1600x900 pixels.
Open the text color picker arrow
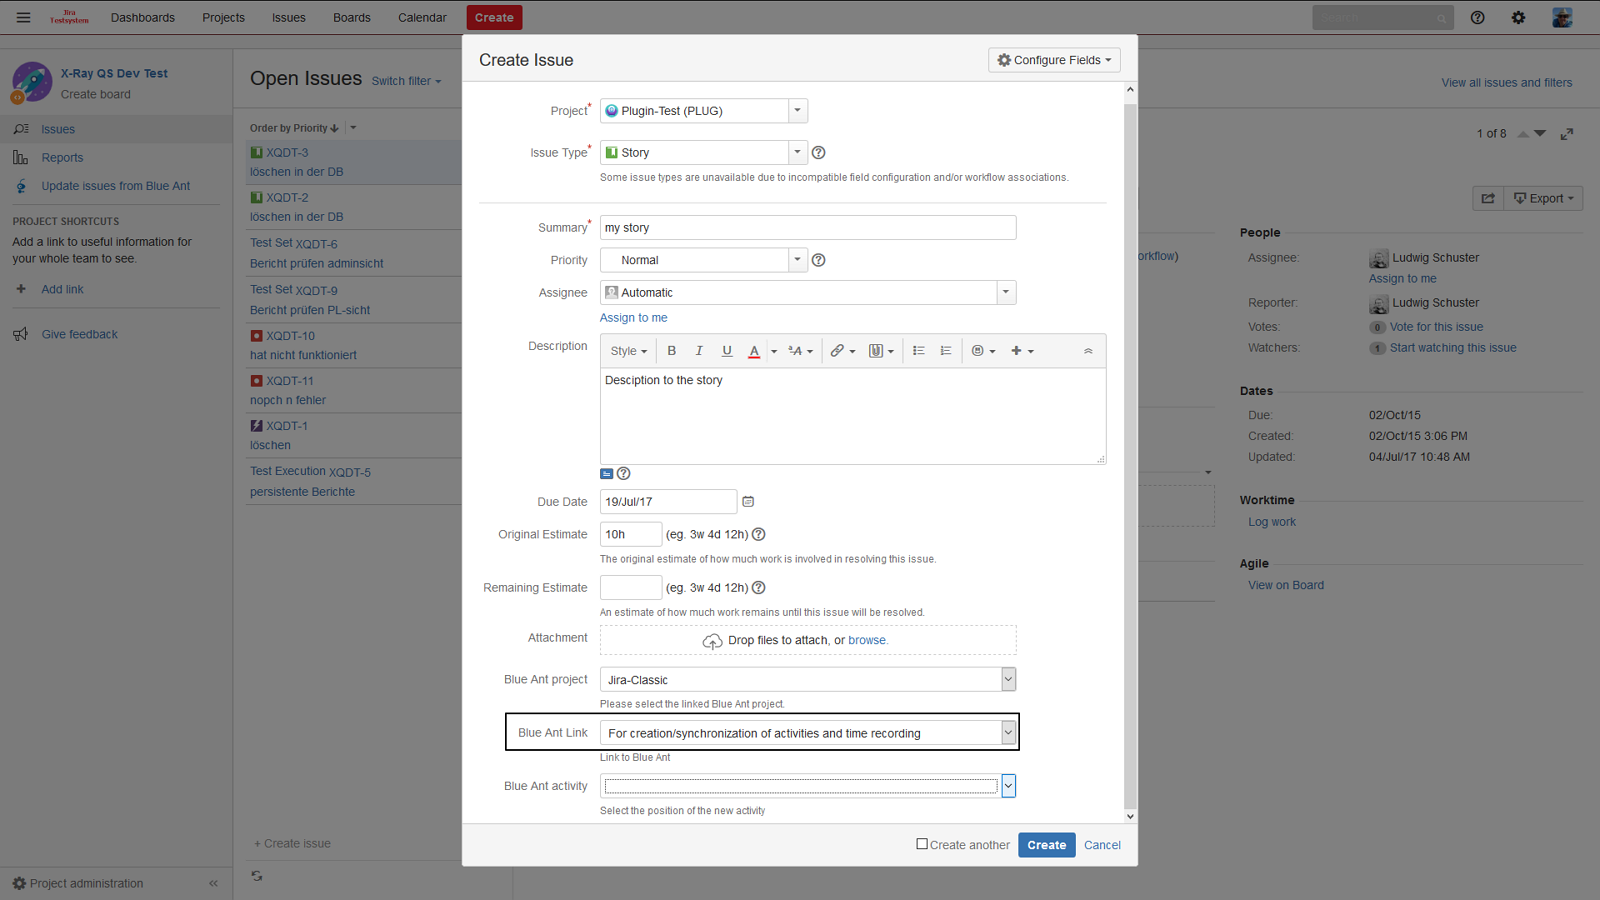pyautogui.click(x=774, y=352)
